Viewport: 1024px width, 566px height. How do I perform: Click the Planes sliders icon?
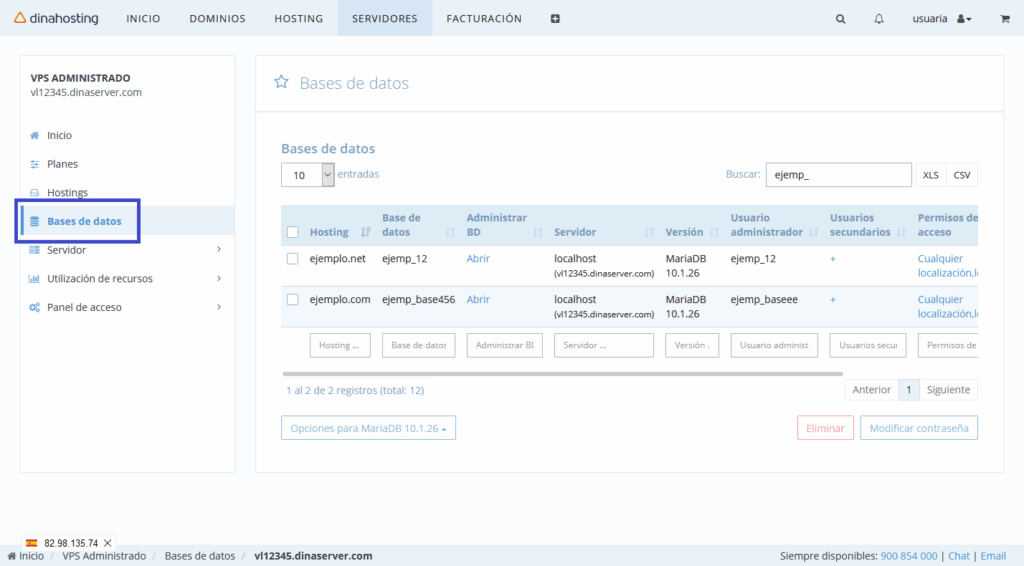click(x=34, y=164)
